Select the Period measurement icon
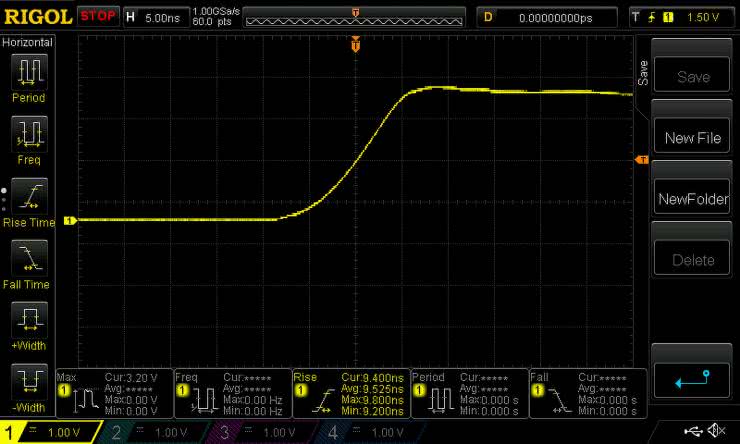740x444 pixels. click(28, 72)
